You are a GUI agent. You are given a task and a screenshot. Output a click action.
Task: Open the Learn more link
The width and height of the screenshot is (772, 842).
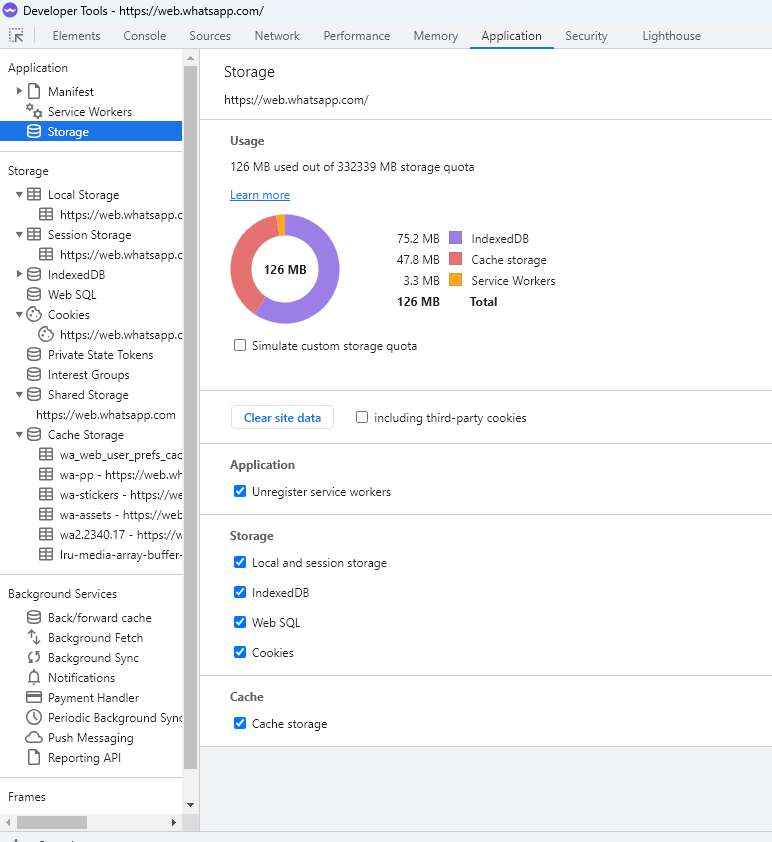click(x=260, y=195)
